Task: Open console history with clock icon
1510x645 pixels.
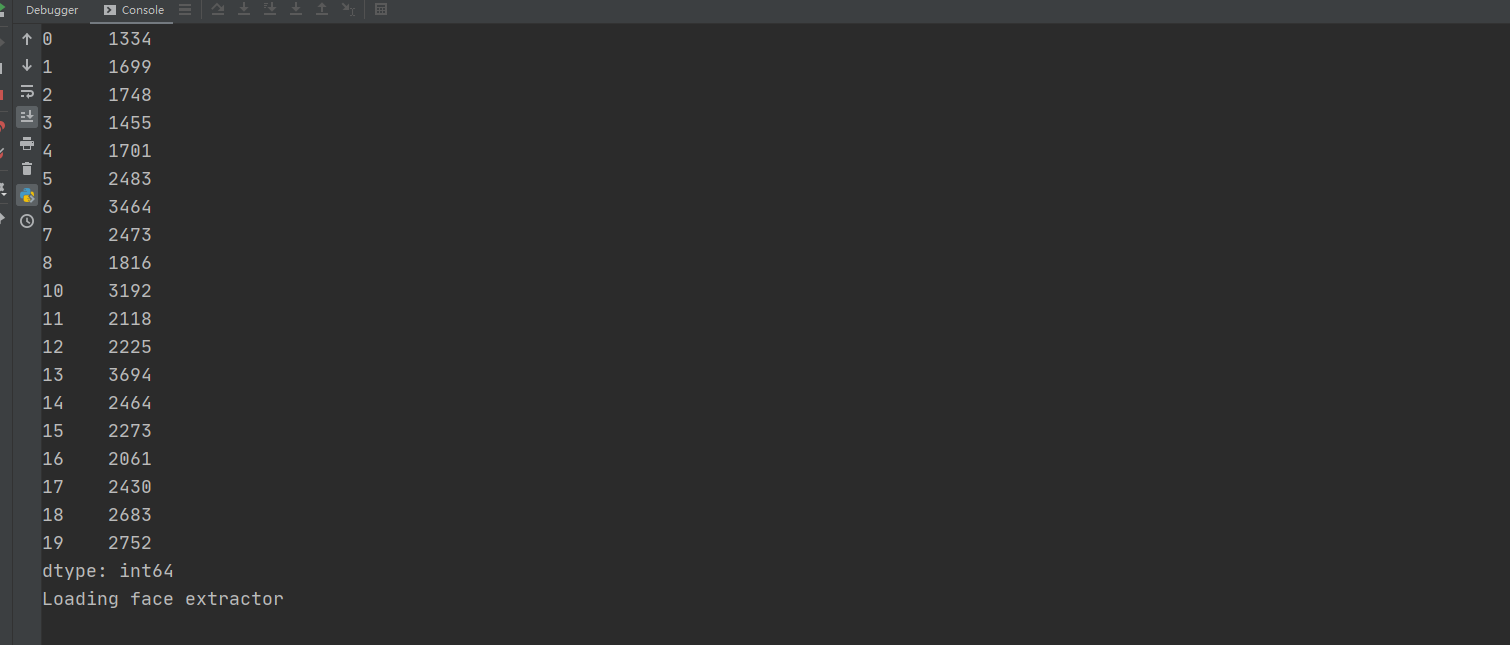Action: pos(27,221)
